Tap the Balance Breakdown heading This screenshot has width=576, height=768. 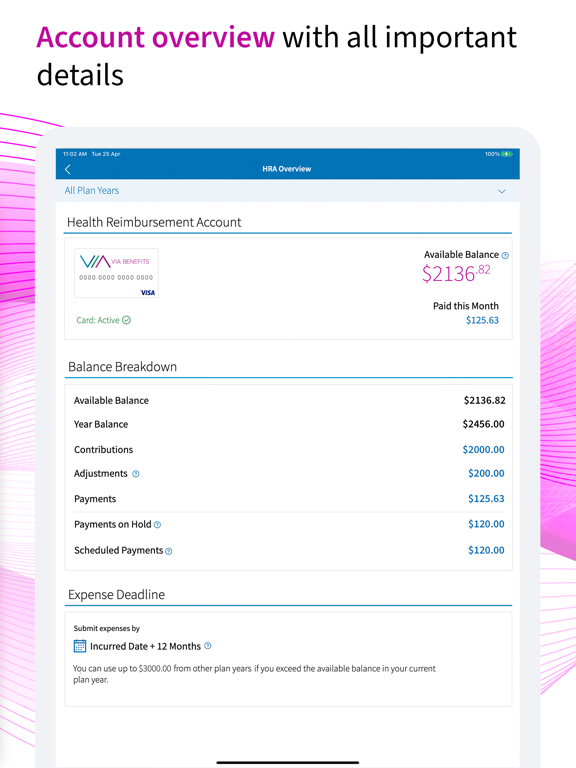(x=122, y=367)
